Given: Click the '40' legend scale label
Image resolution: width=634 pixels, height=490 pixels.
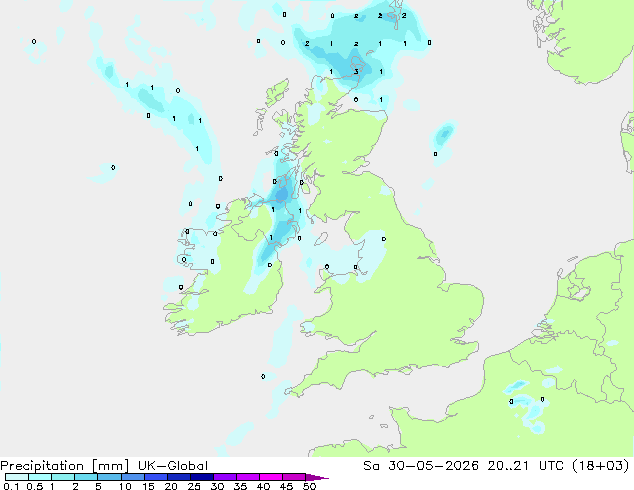Looking at the screenshot, I should point(263,486).
